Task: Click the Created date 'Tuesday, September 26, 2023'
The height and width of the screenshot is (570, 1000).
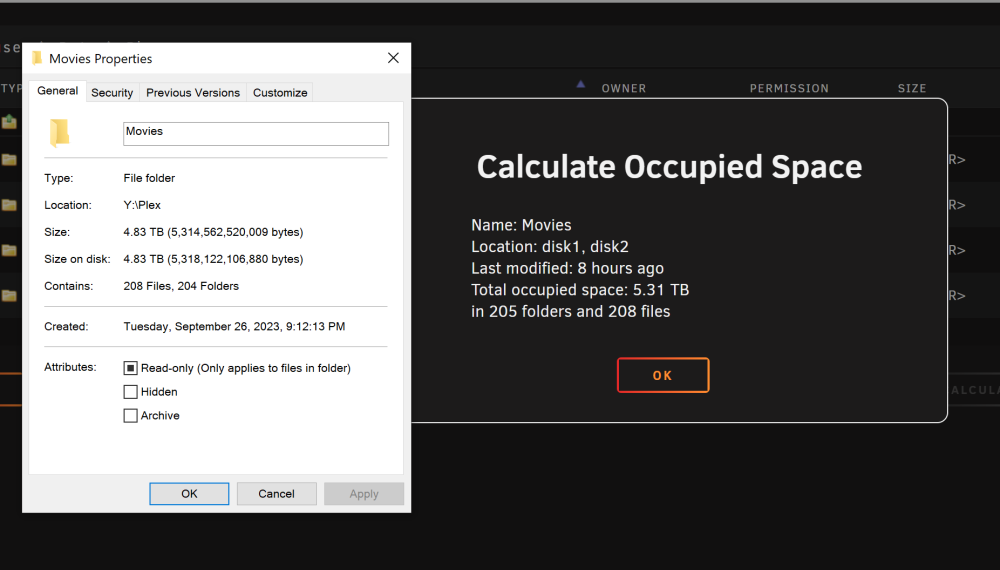Action: (x=202, y=326)
